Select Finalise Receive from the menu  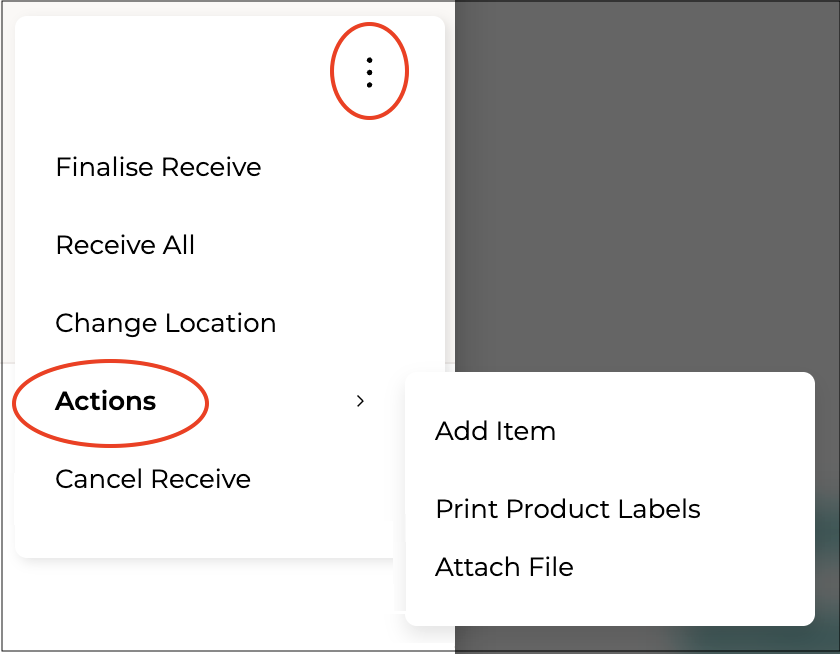tap(158, 167)
